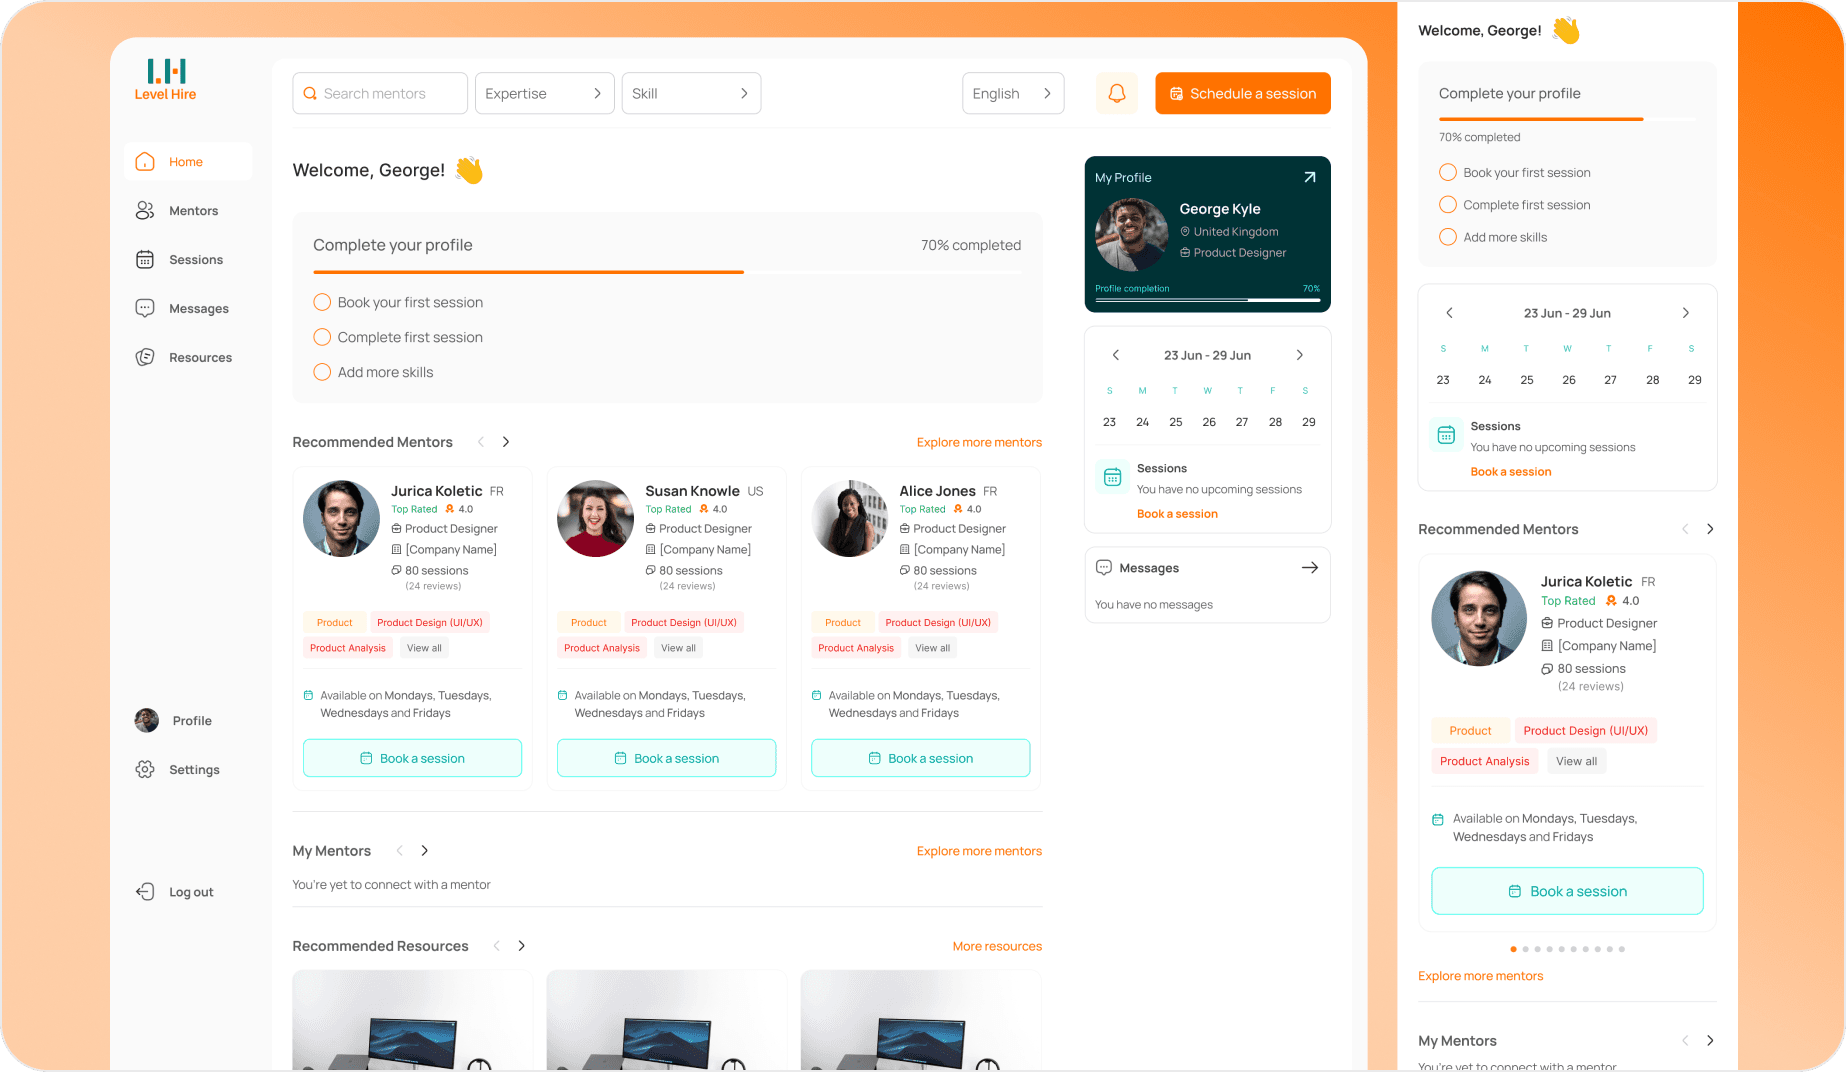
Task: Open Sessions in the sidebar
Action: pos(188,260)
